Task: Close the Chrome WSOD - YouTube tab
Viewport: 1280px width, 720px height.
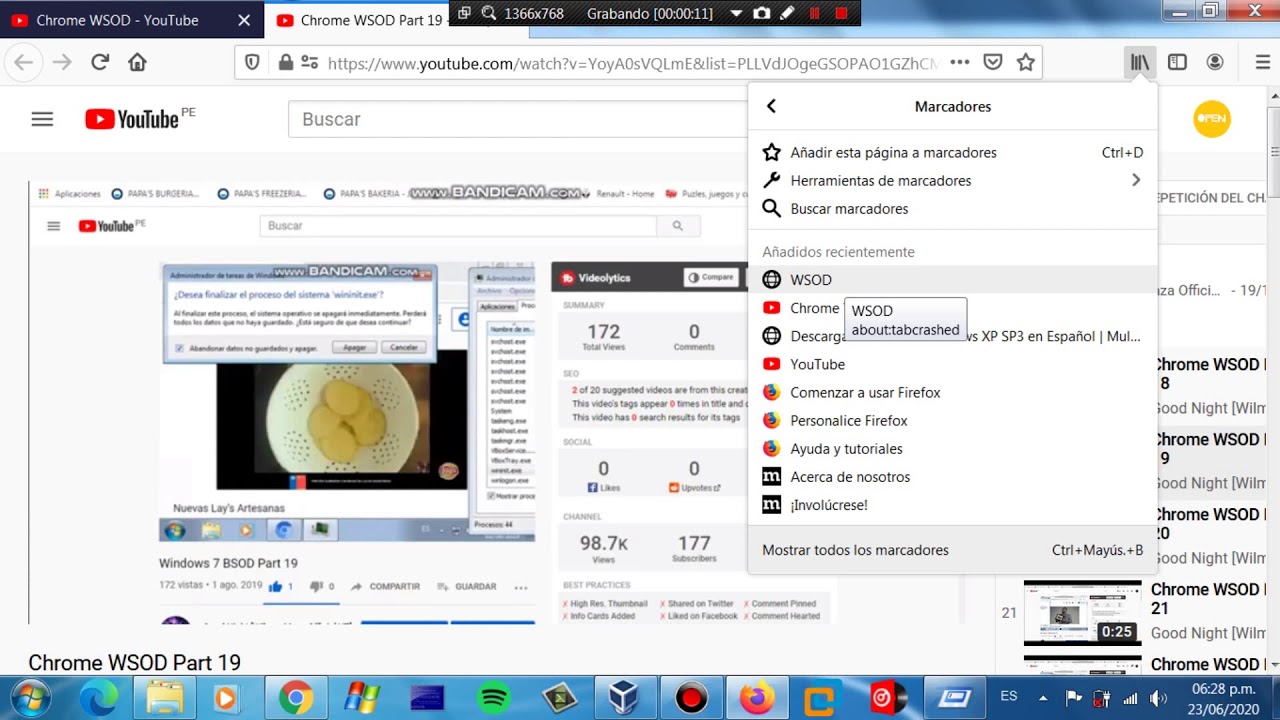Action: [x=245, y=20]
